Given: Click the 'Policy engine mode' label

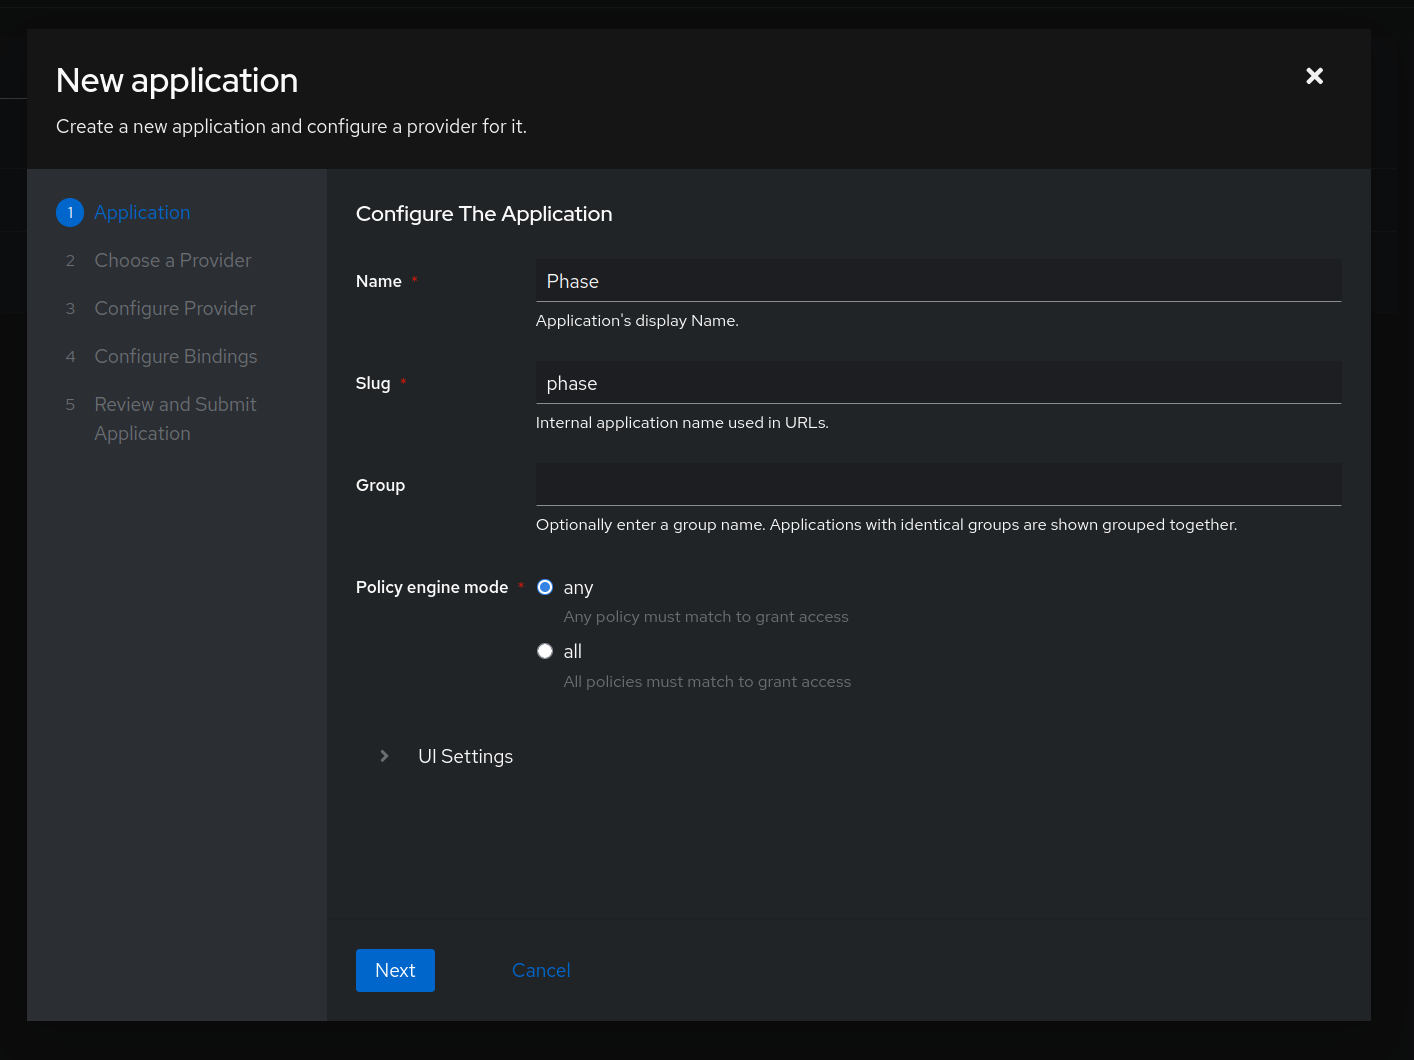Looking at the screenshot, I should (x=432, y=587).
